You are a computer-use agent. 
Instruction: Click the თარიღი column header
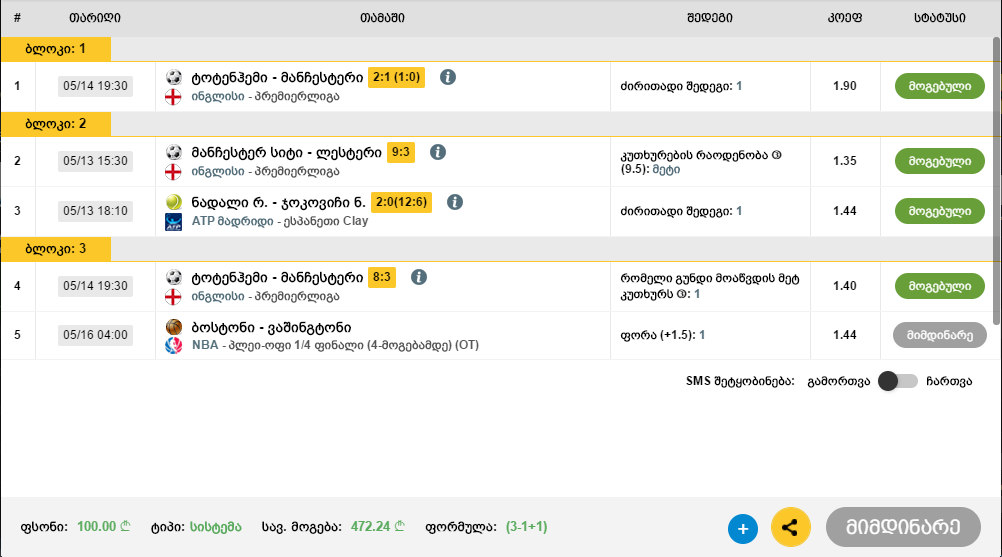tap(95, 18)
